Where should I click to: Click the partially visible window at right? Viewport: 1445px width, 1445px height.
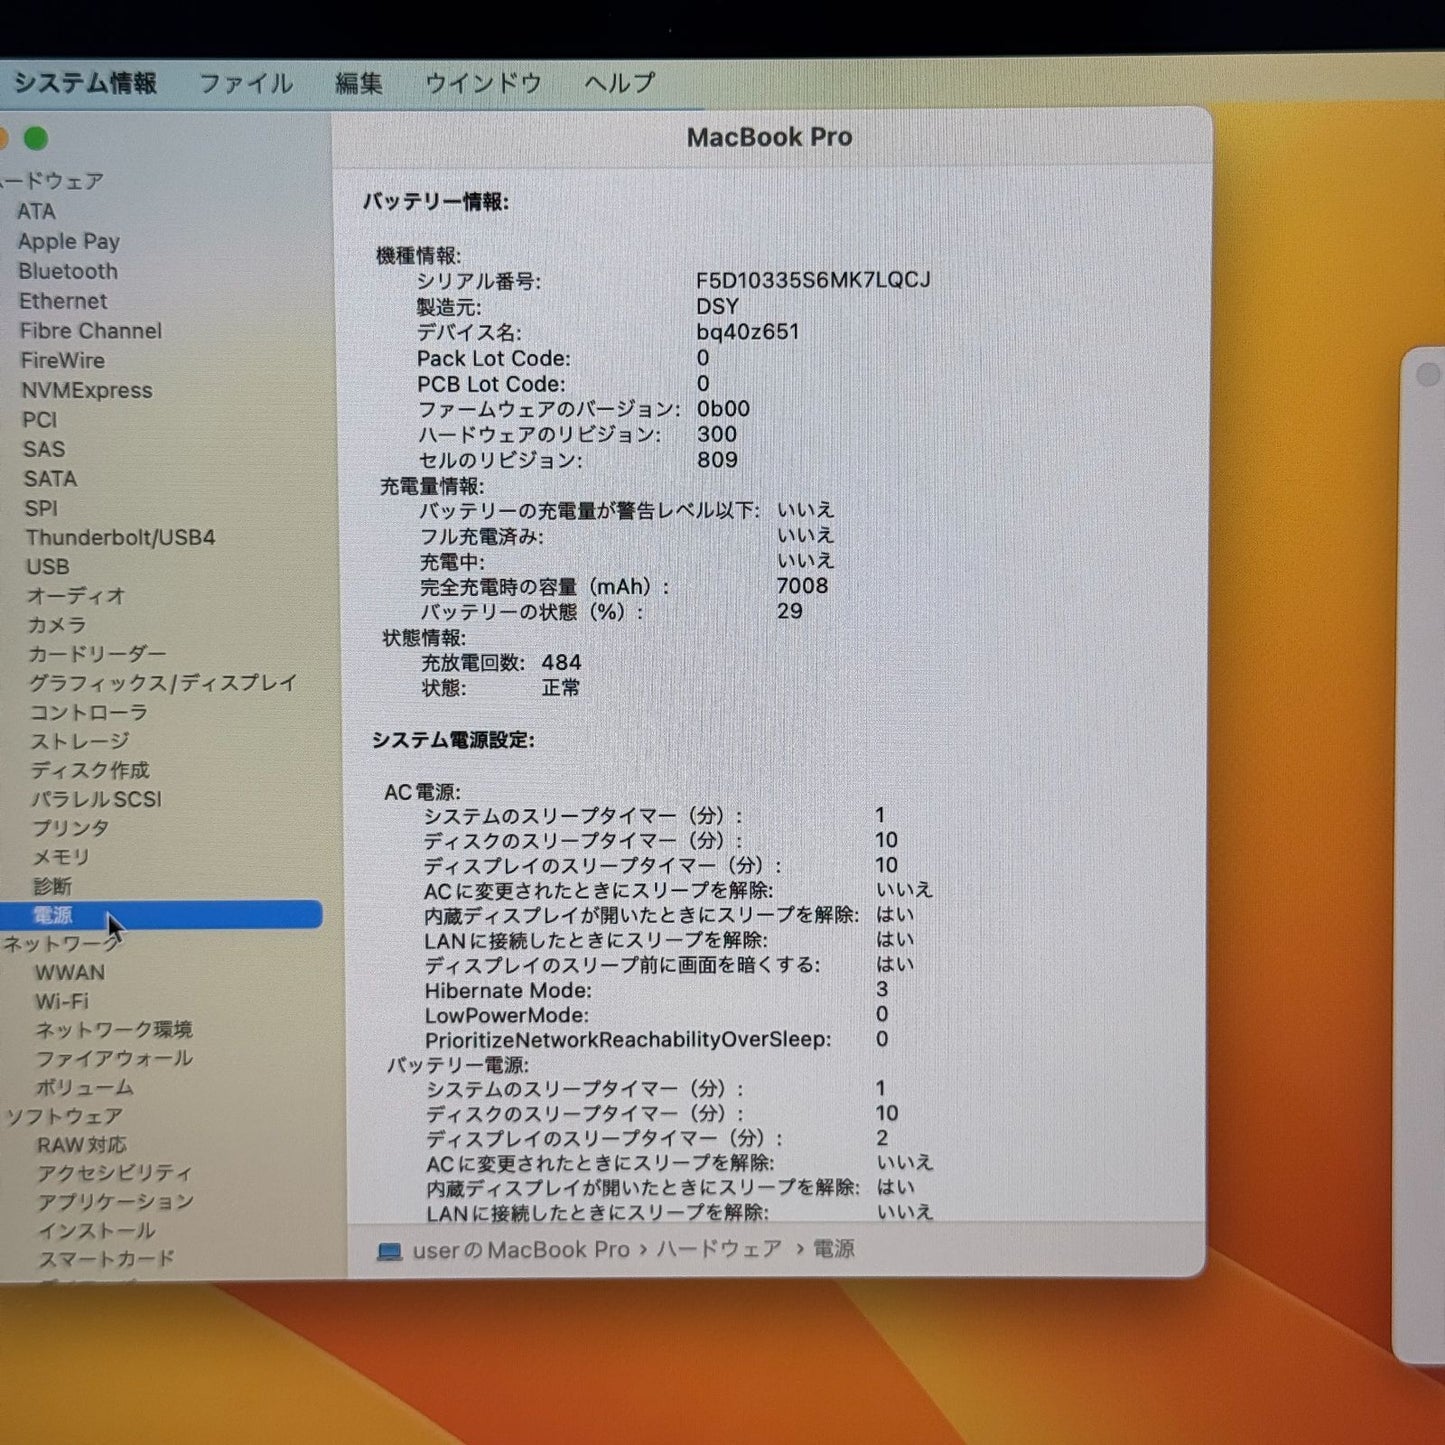pos(1420,855)
